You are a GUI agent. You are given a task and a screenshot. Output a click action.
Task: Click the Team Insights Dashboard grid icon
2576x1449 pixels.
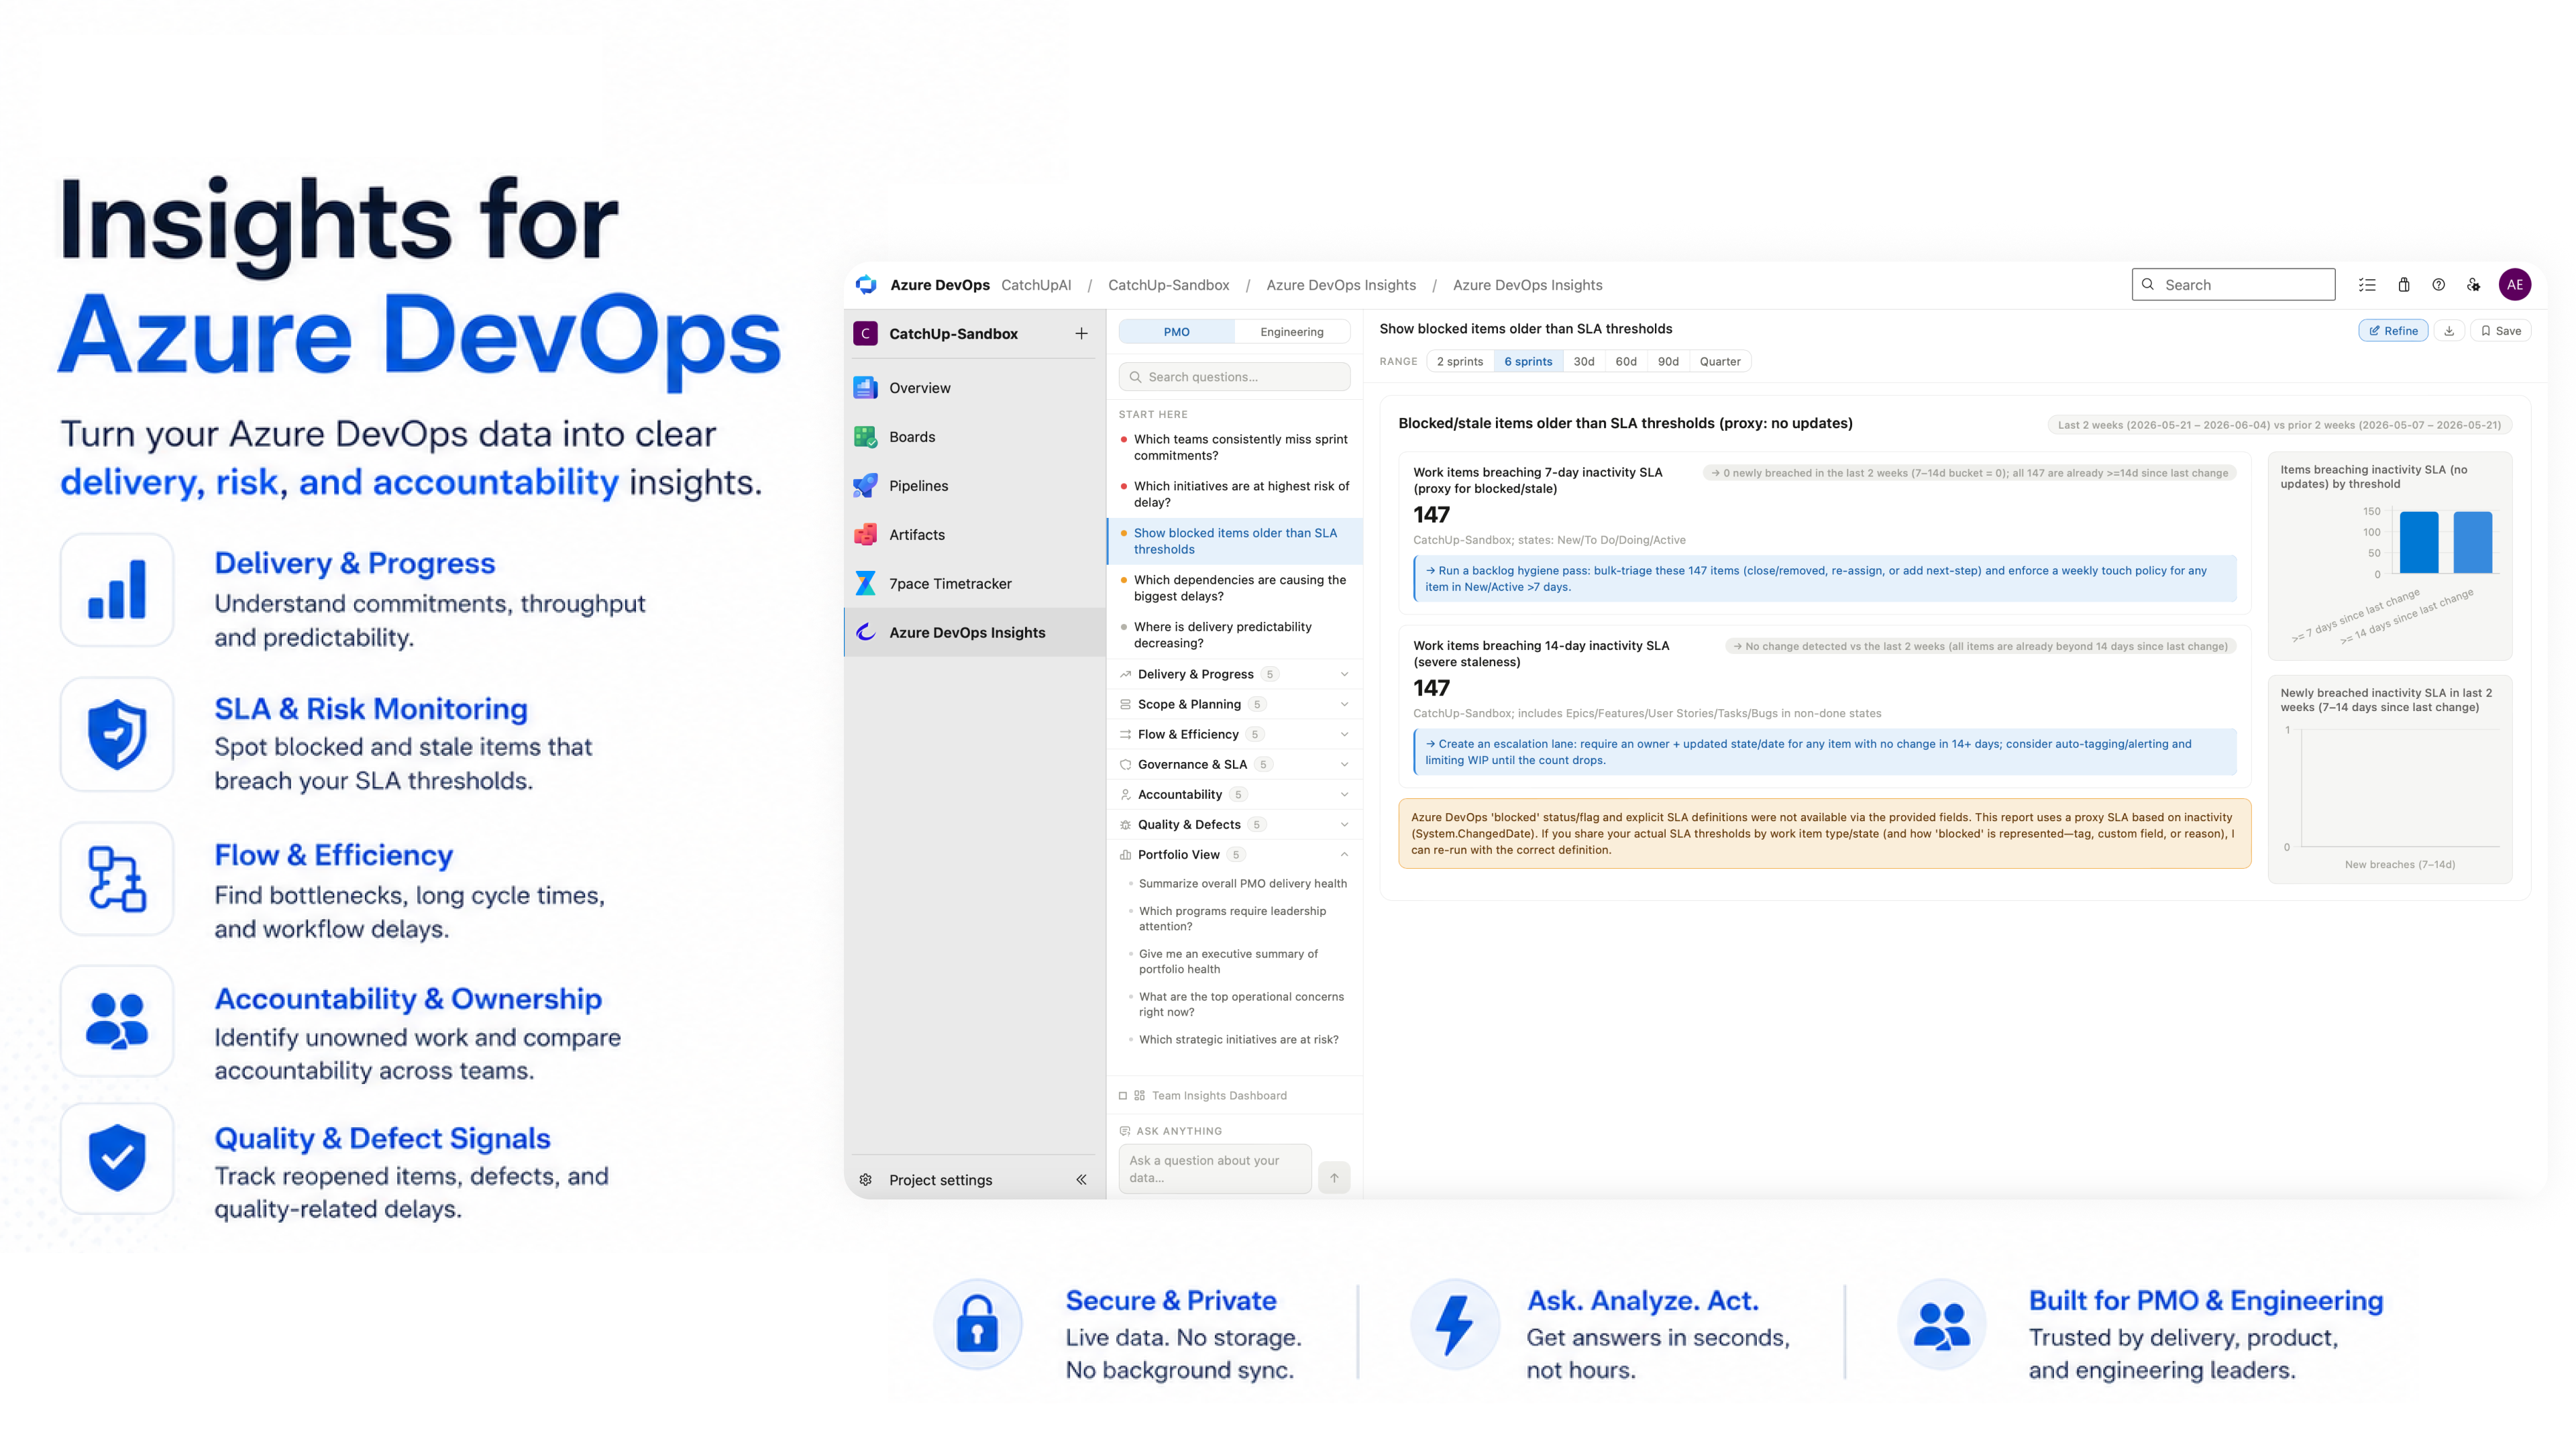pyautogui.click(x=1139, y=1096)
